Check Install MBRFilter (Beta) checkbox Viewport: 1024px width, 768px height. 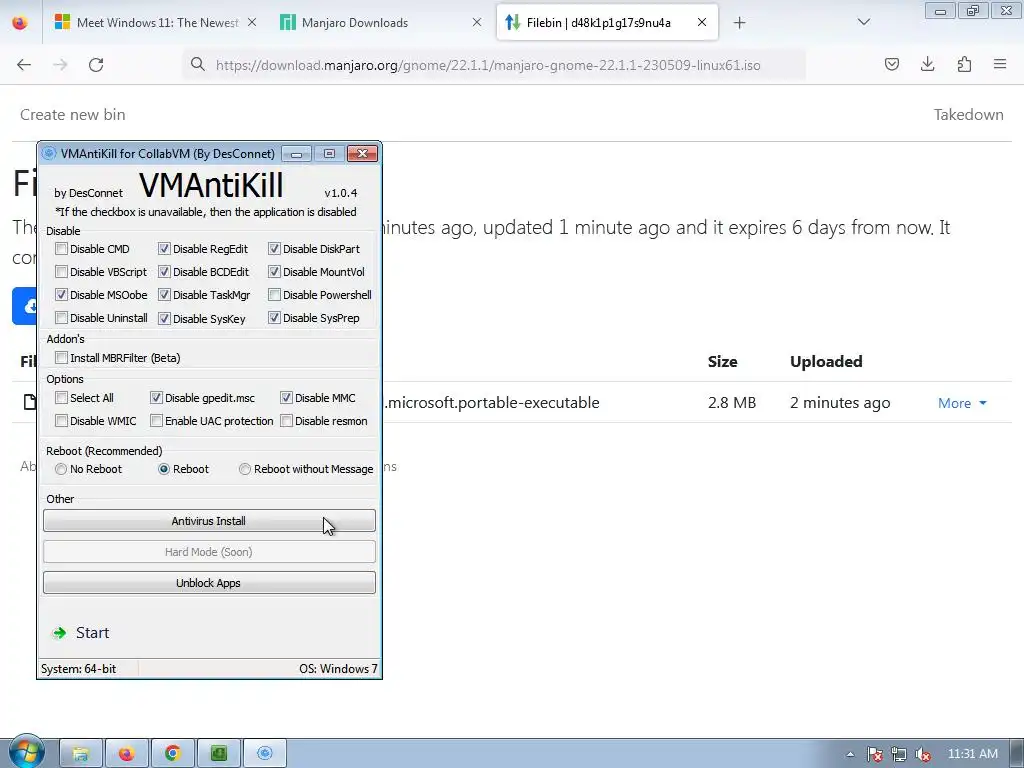pos(61,358)
